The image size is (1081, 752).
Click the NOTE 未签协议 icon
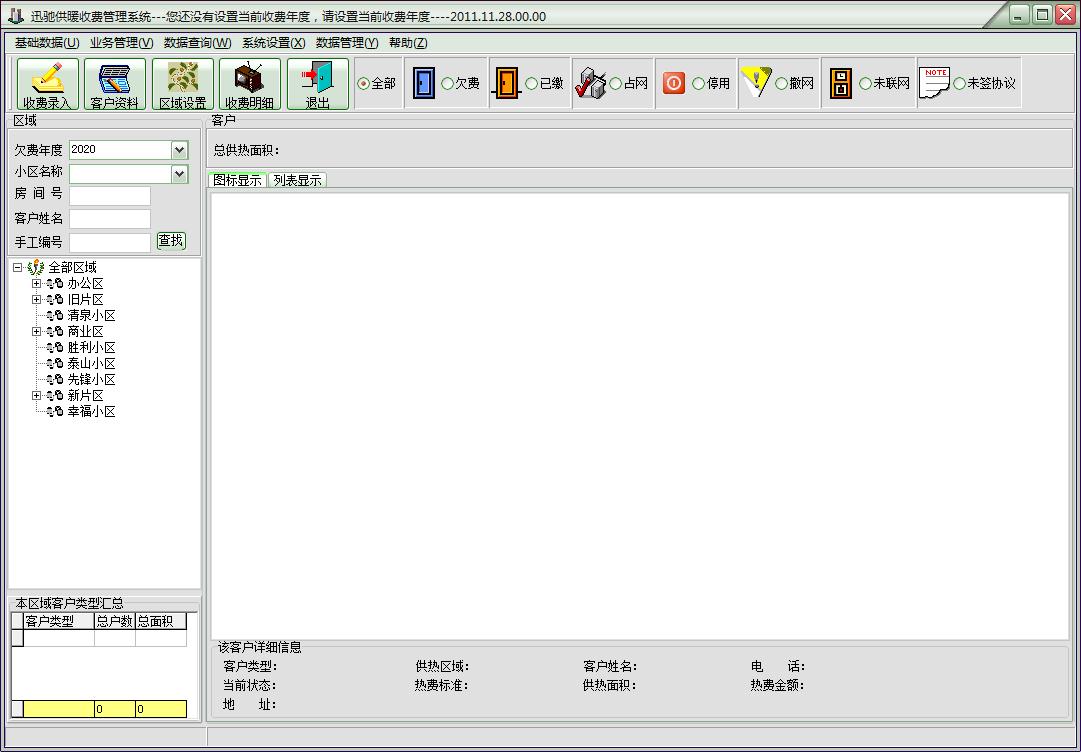pyautogui.click(x=935, y=83)
